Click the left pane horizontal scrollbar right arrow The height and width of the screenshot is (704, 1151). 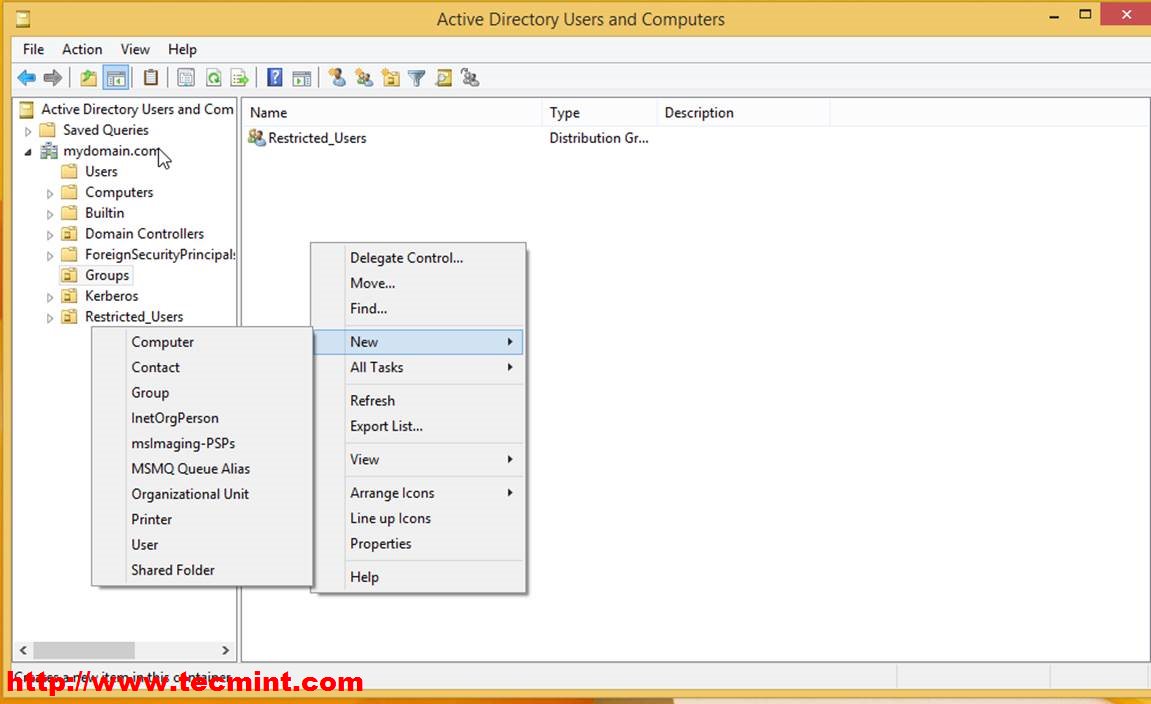[226, 650]
